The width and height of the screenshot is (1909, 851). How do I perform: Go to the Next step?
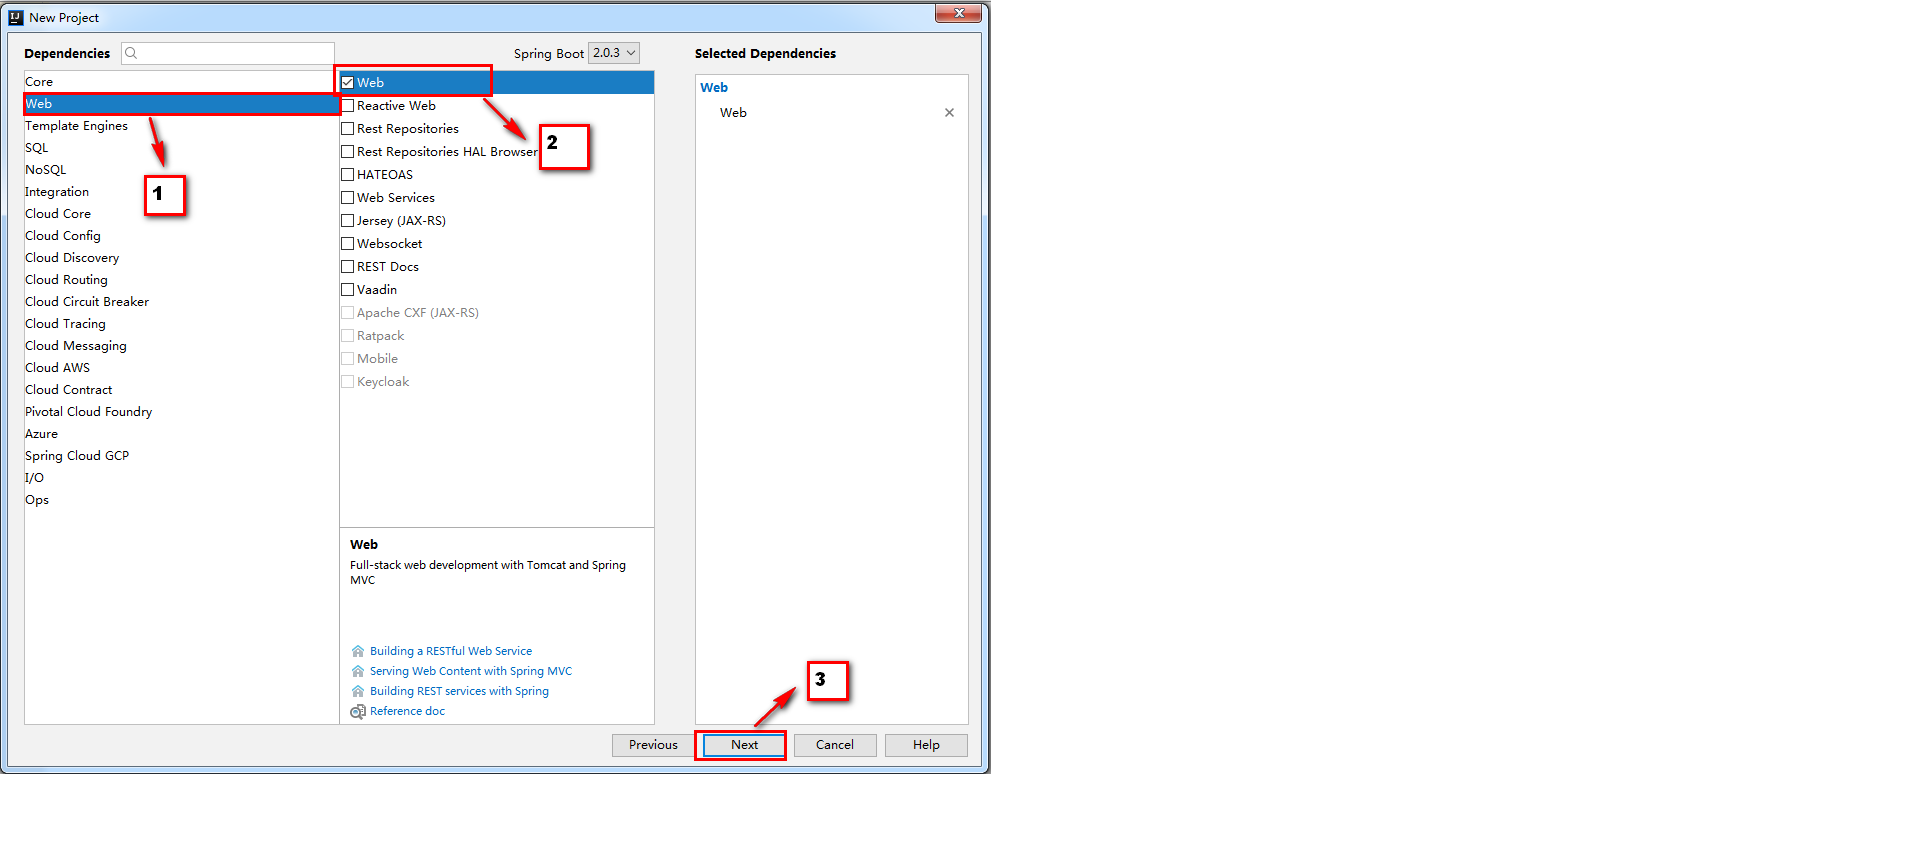pos(744,745)
